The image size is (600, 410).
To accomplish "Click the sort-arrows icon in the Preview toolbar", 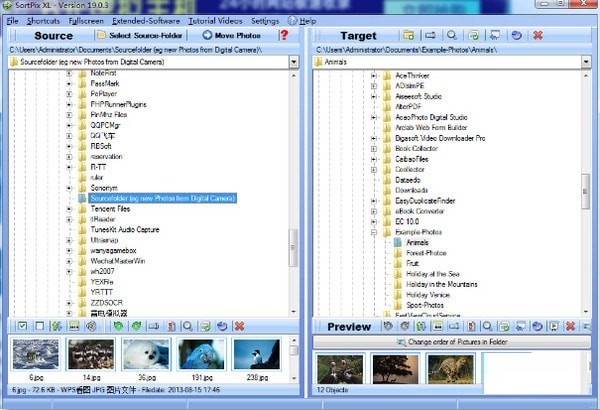I will click(x=421, y=326).
